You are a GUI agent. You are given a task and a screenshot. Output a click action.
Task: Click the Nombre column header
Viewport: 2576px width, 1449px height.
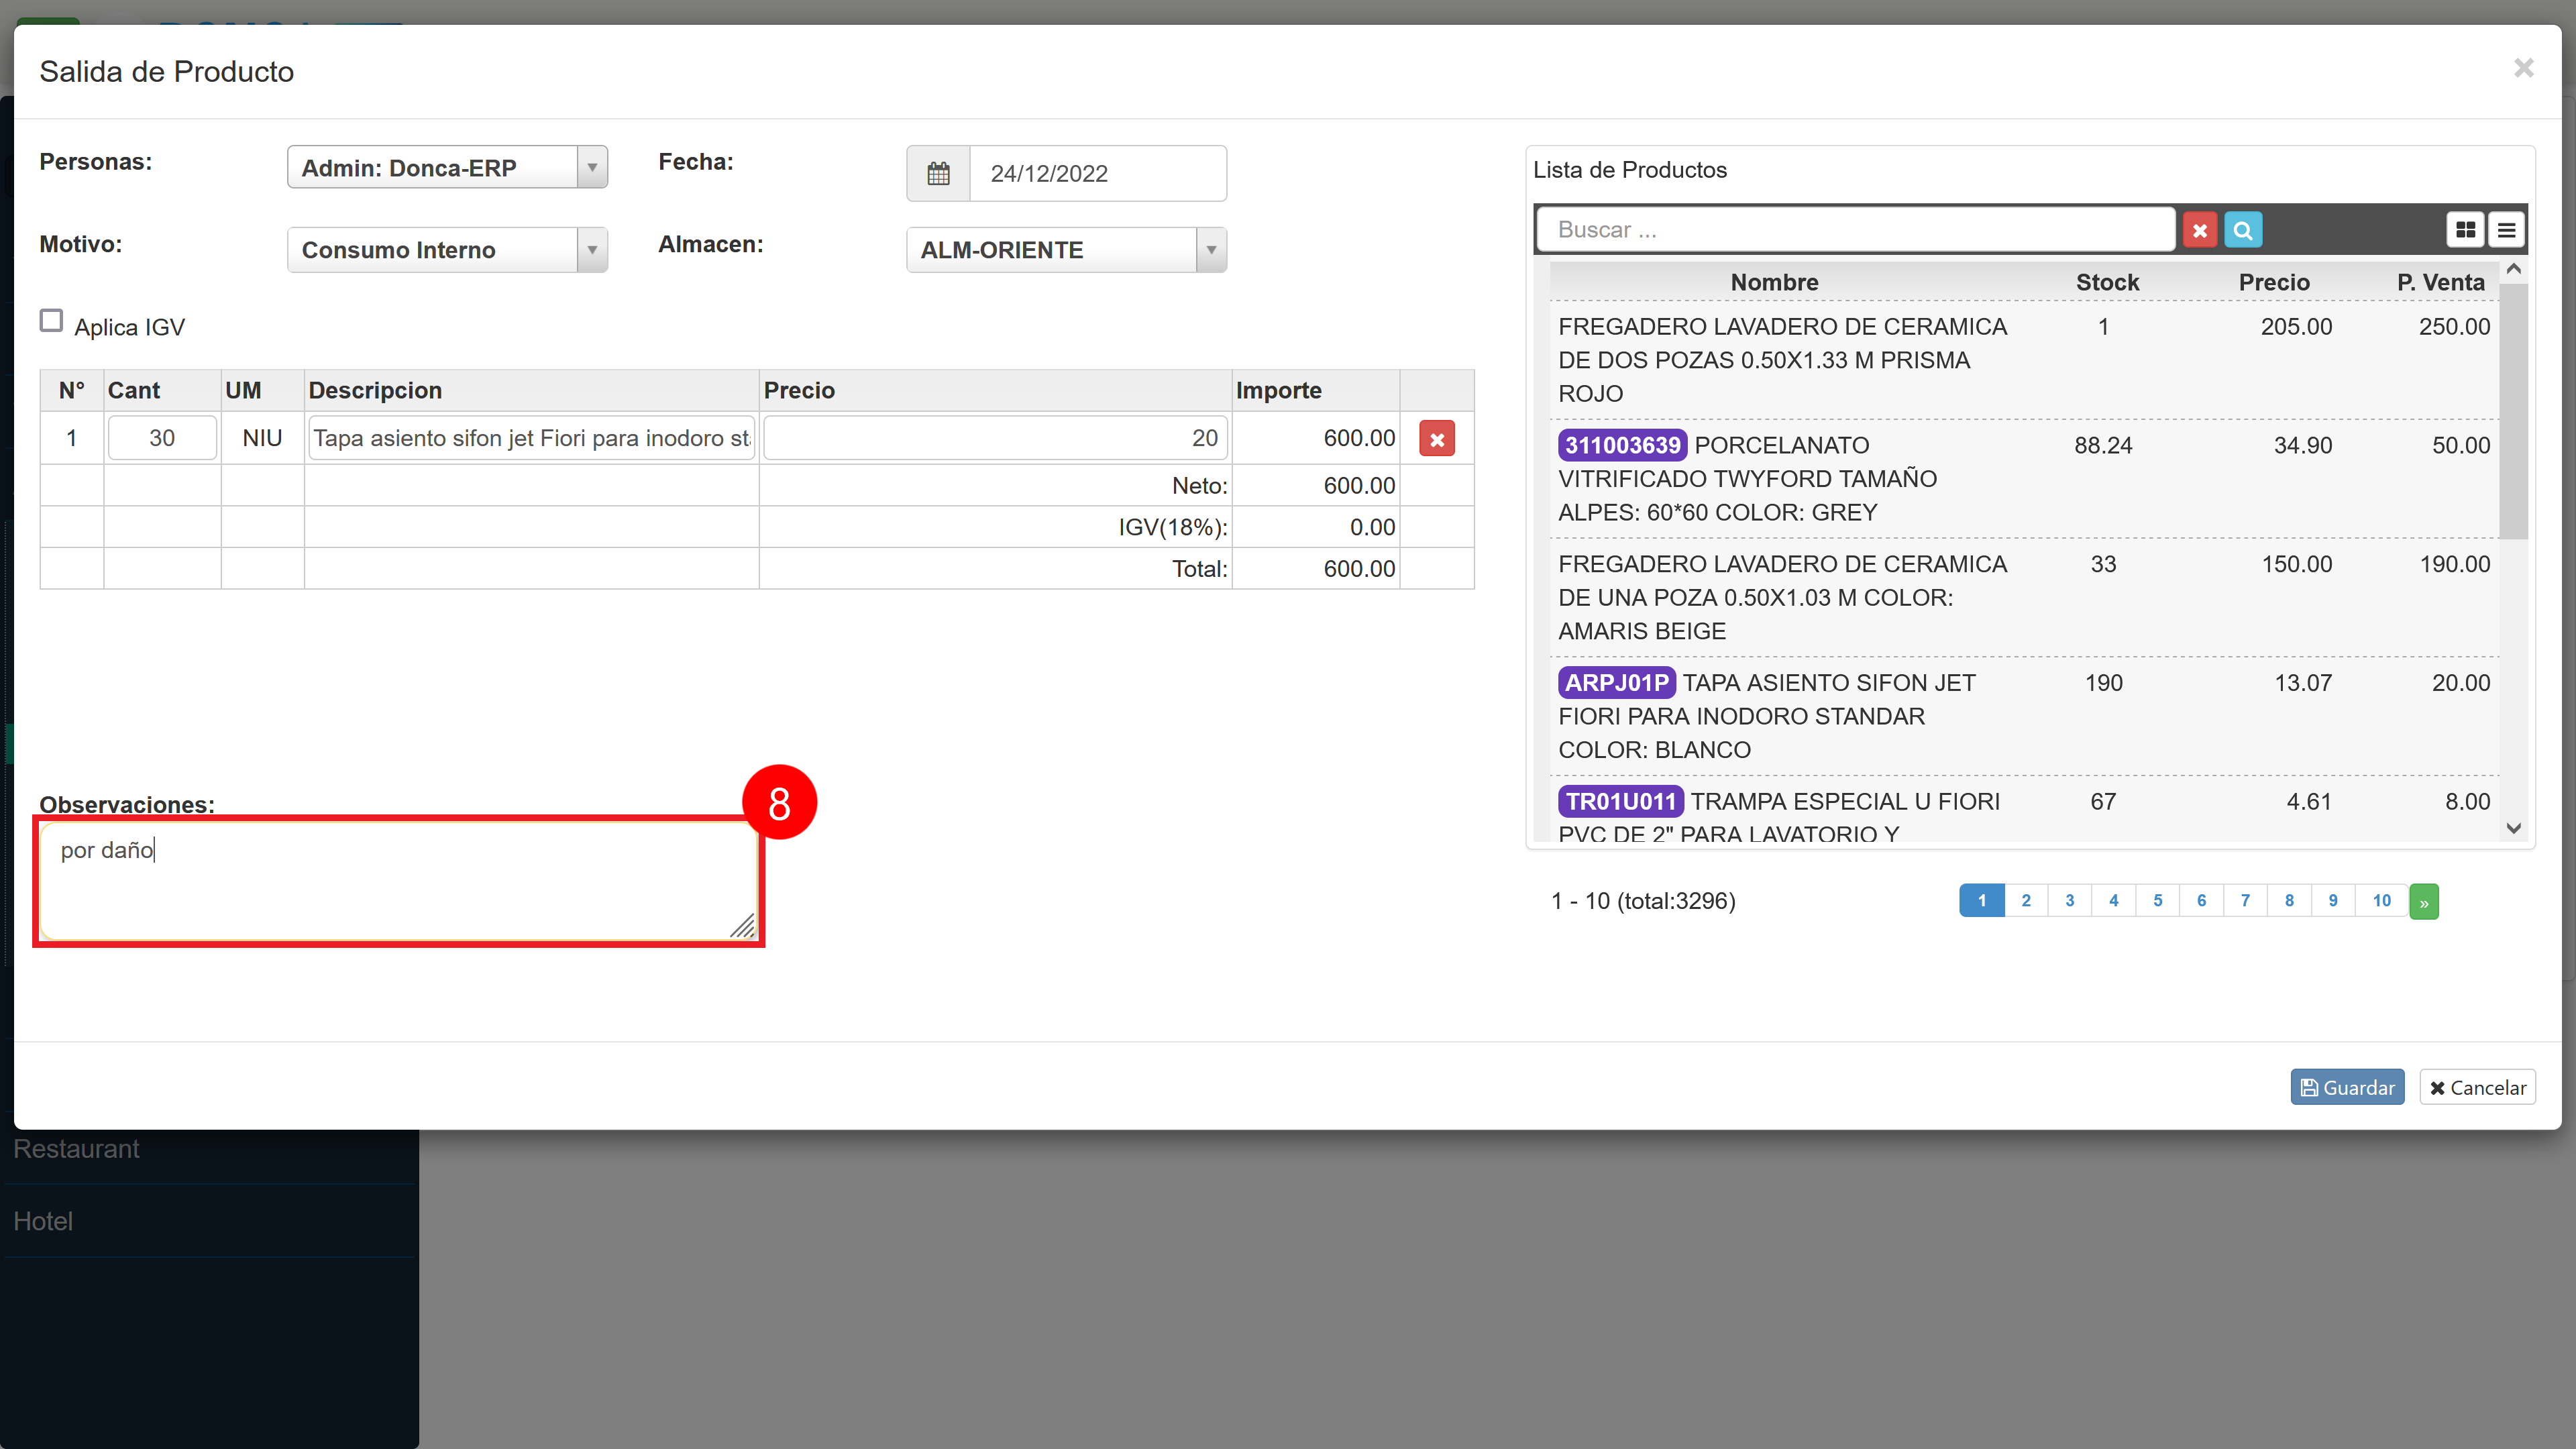tap(1774, 283)
